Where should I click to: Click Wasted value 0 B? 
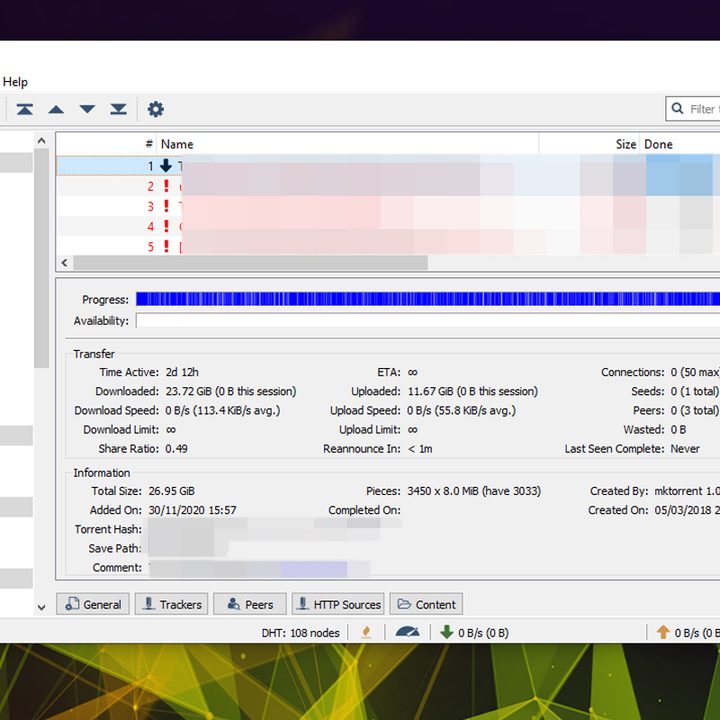coord(678,429)
